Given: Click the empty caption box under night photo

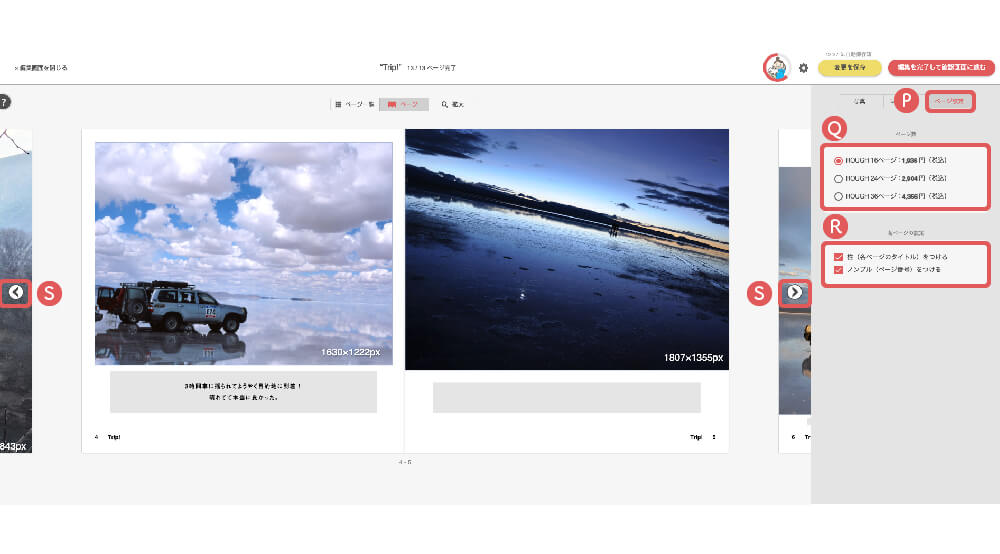Looking at the screenshot, I should coord(566,397).
